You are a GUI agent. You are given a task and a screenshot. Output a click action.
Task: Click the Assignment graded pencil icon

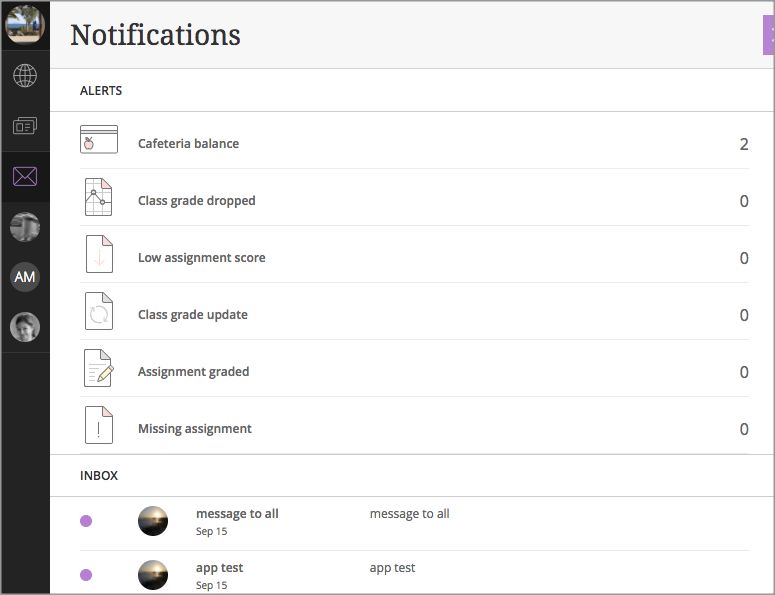(99, 368)
